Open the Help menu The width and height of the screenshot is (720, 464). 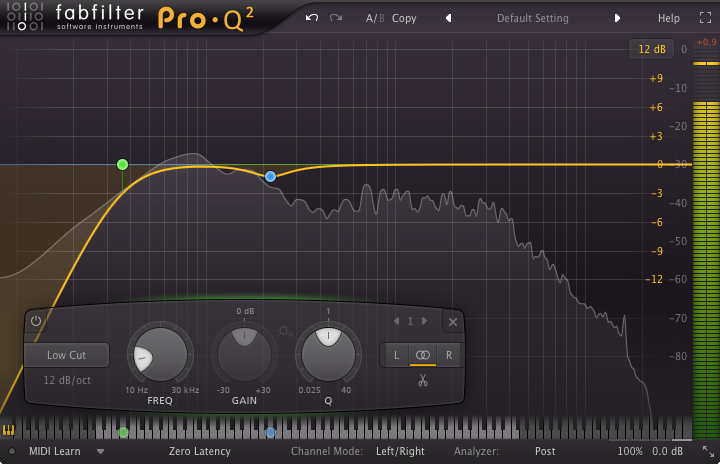pos(669,18)
